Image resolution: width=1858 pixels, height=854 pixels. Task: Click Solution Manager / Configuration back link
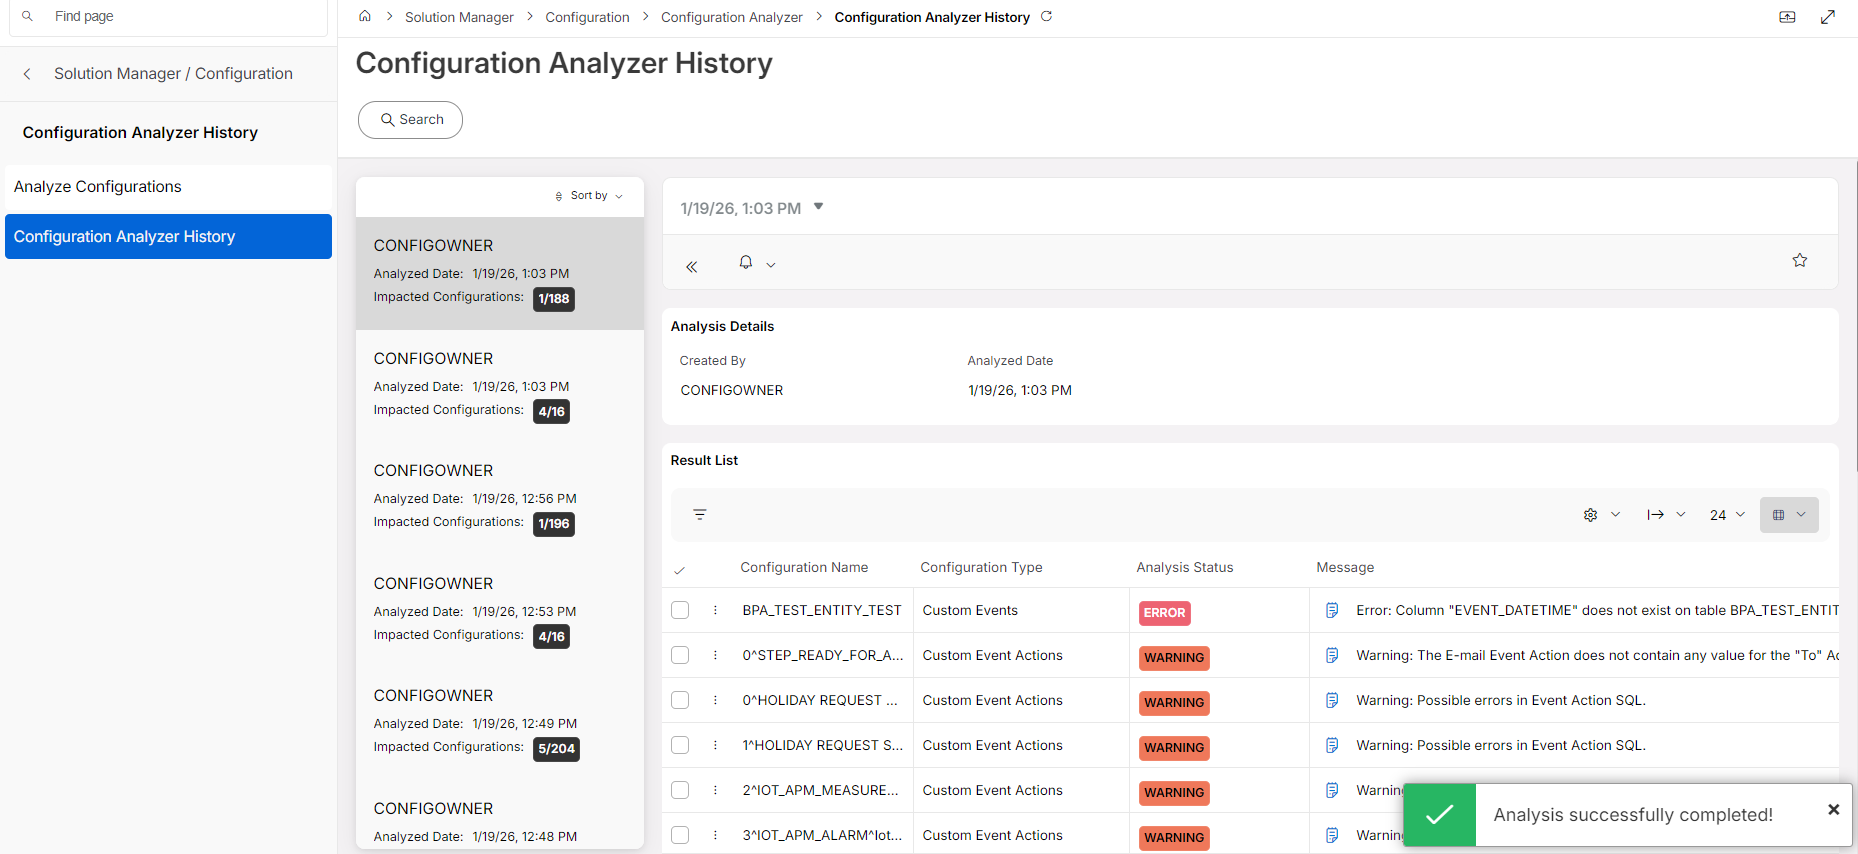[173, 74]
